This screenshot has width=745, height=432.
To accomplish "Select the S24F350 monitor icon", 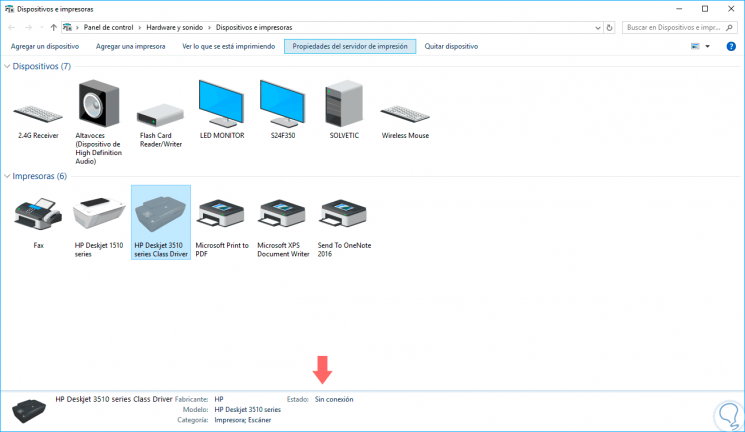I will (x=283, y=104).
